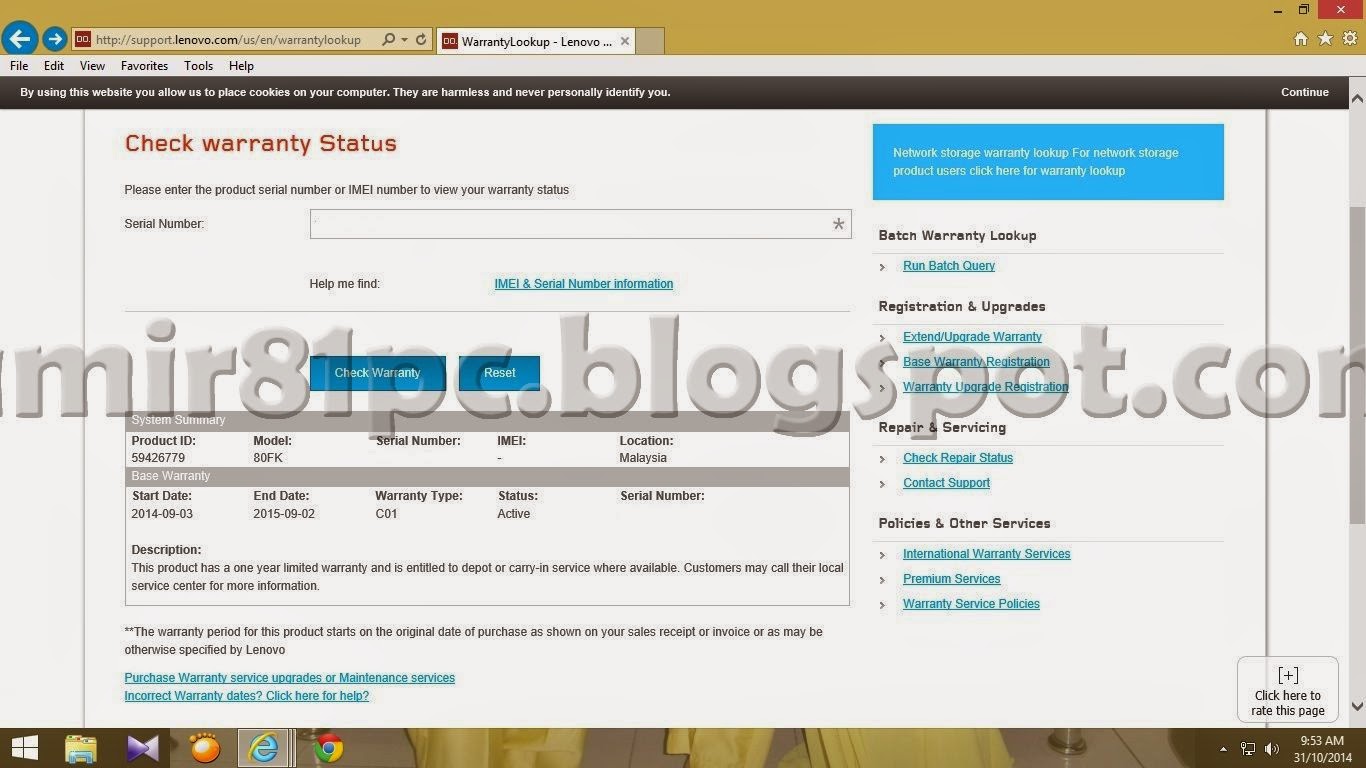The image size is (1366, 768).
Task: Open Premium Services link
Action: pyautogui.click(x=951, y=579)
